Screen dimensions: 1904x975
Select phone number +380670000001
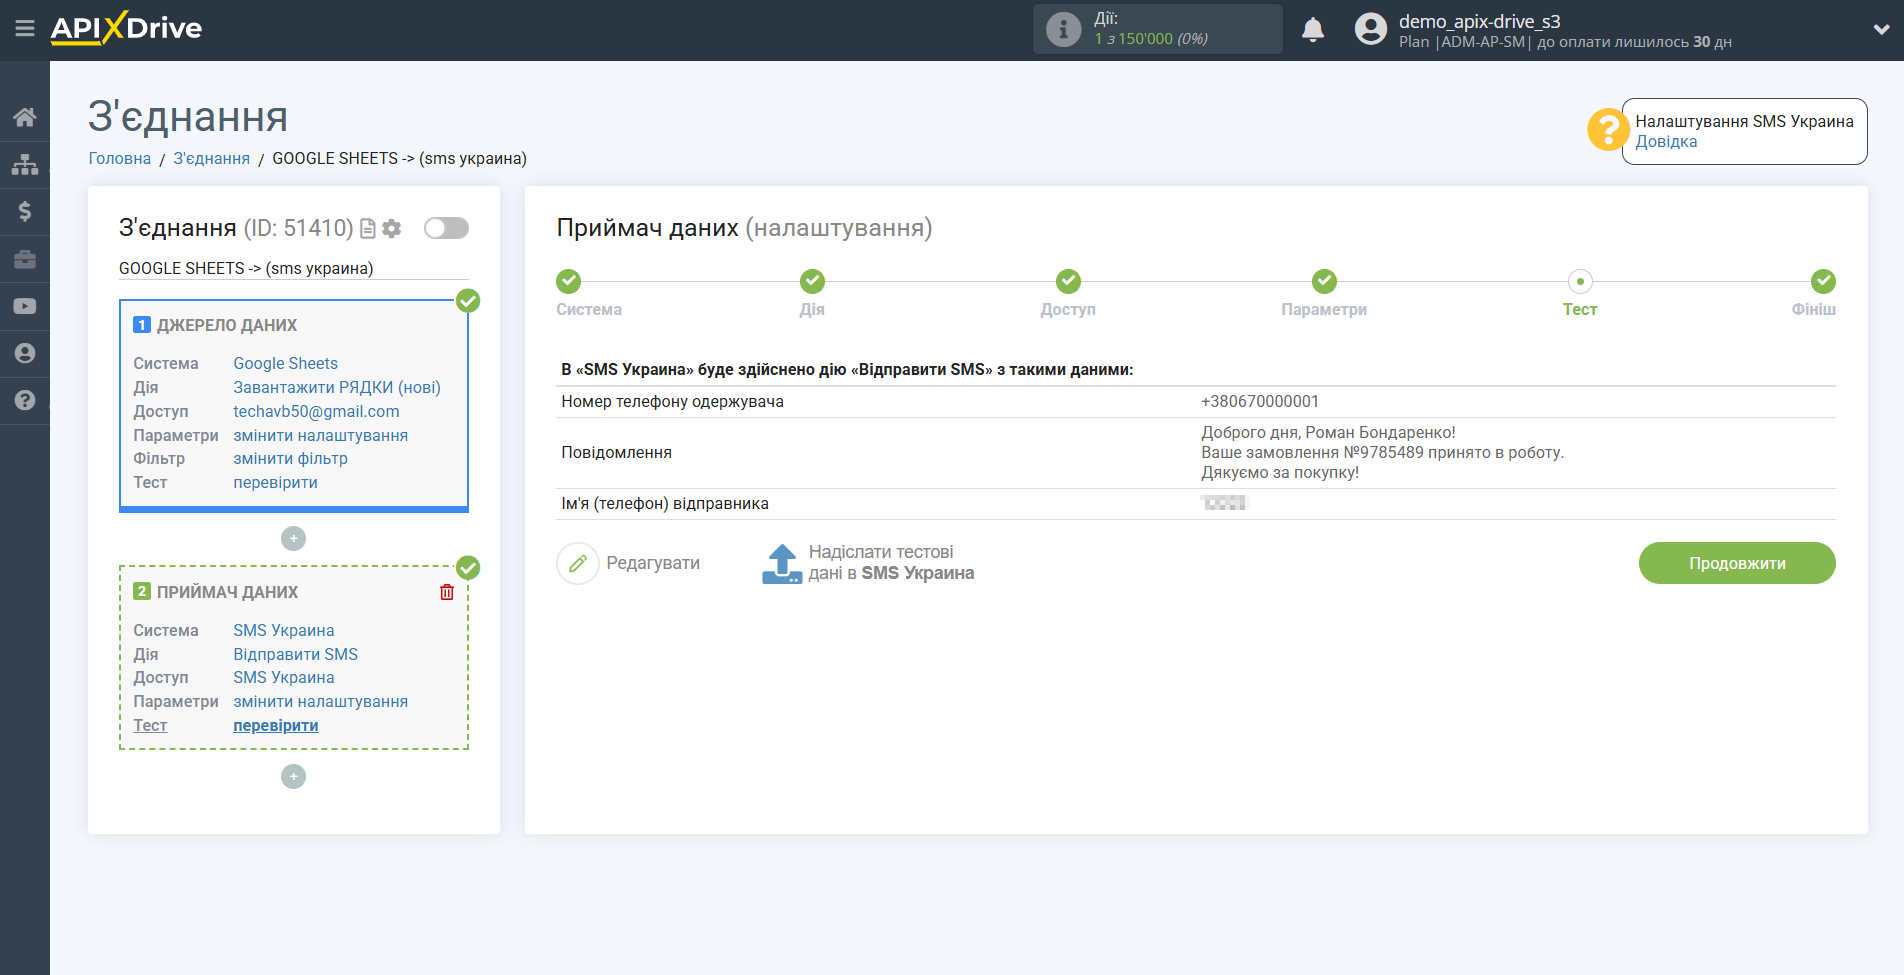[x=1260, y=402]
